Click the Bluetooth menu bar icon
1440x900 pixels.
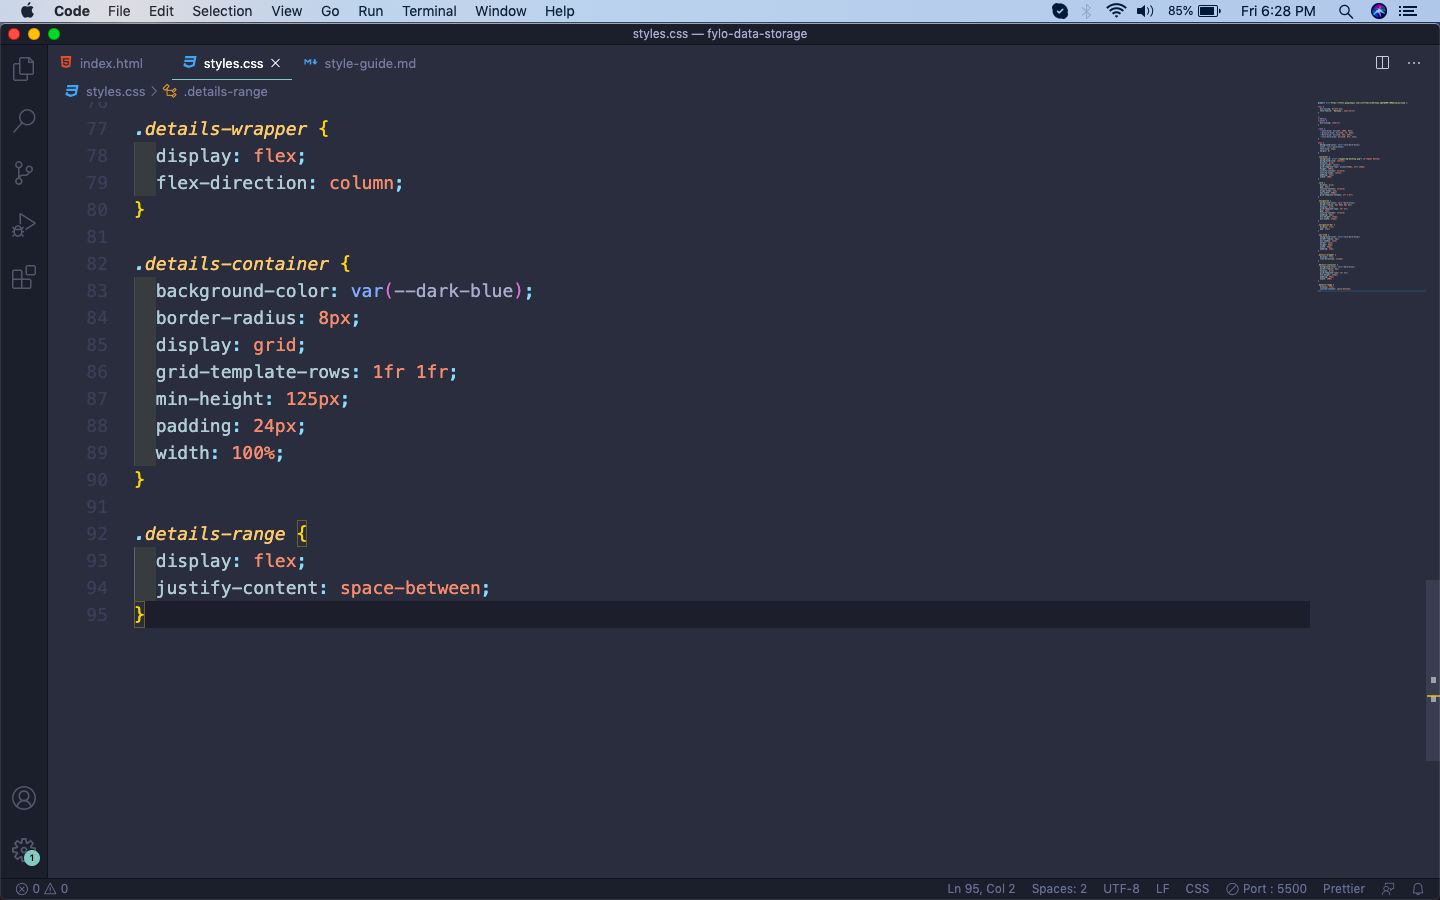tap(1087, 11)
